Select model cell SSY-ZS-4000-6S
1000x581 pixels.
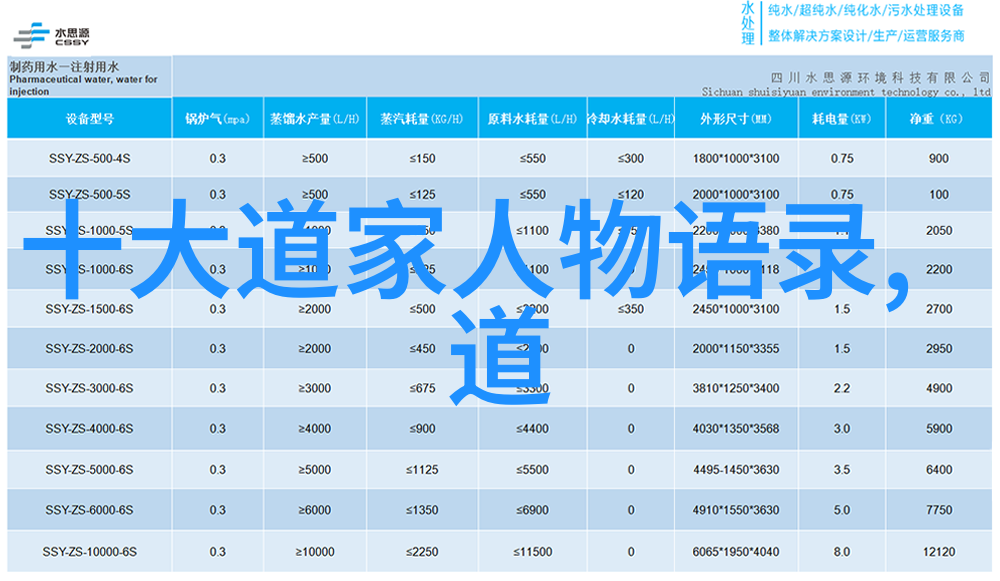(89, 429)
